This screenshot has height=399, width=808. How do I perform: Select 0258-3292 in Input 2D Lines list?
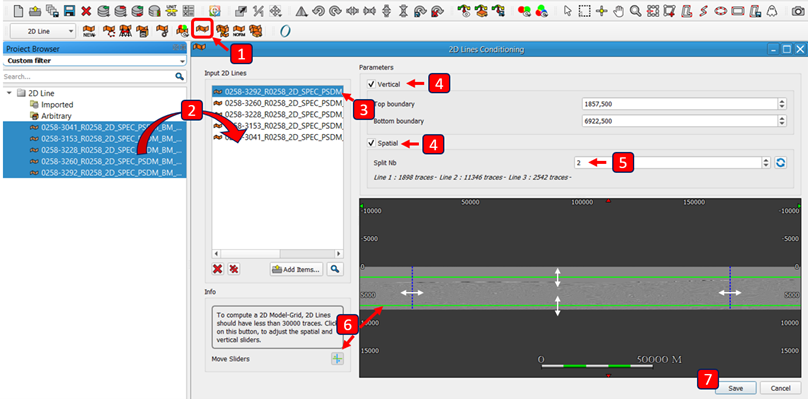(x=278, y=92)
